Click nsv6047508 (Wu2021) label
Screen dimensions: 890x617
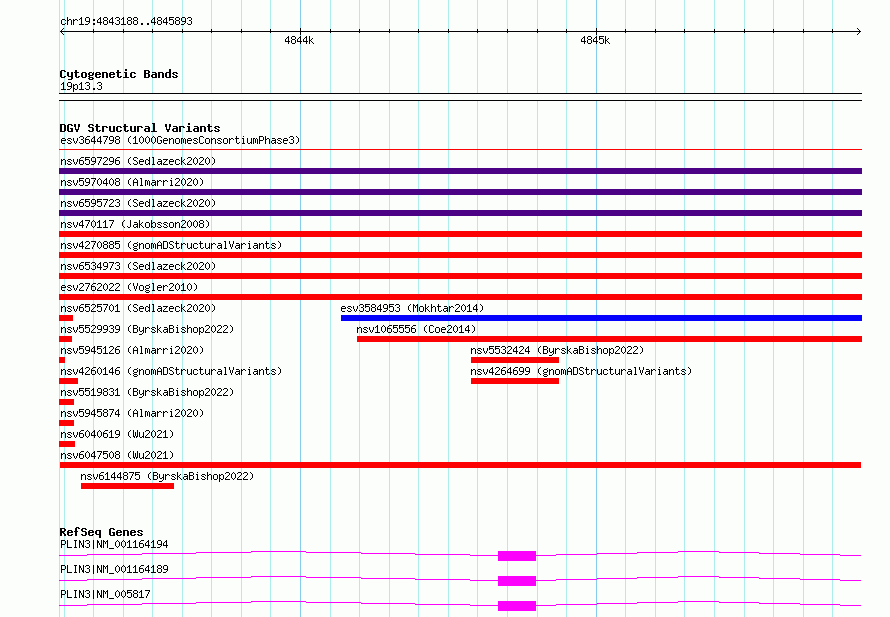(x=117, y=455)
